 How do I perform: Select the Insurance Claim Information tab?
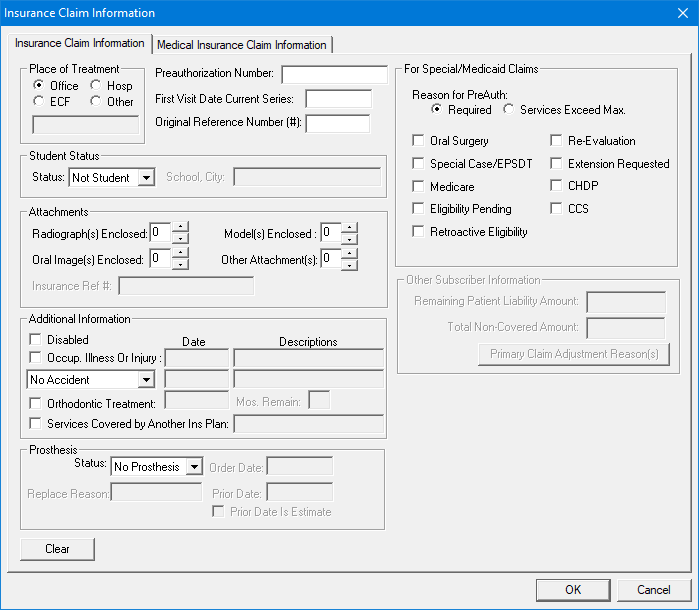point(79,44)
